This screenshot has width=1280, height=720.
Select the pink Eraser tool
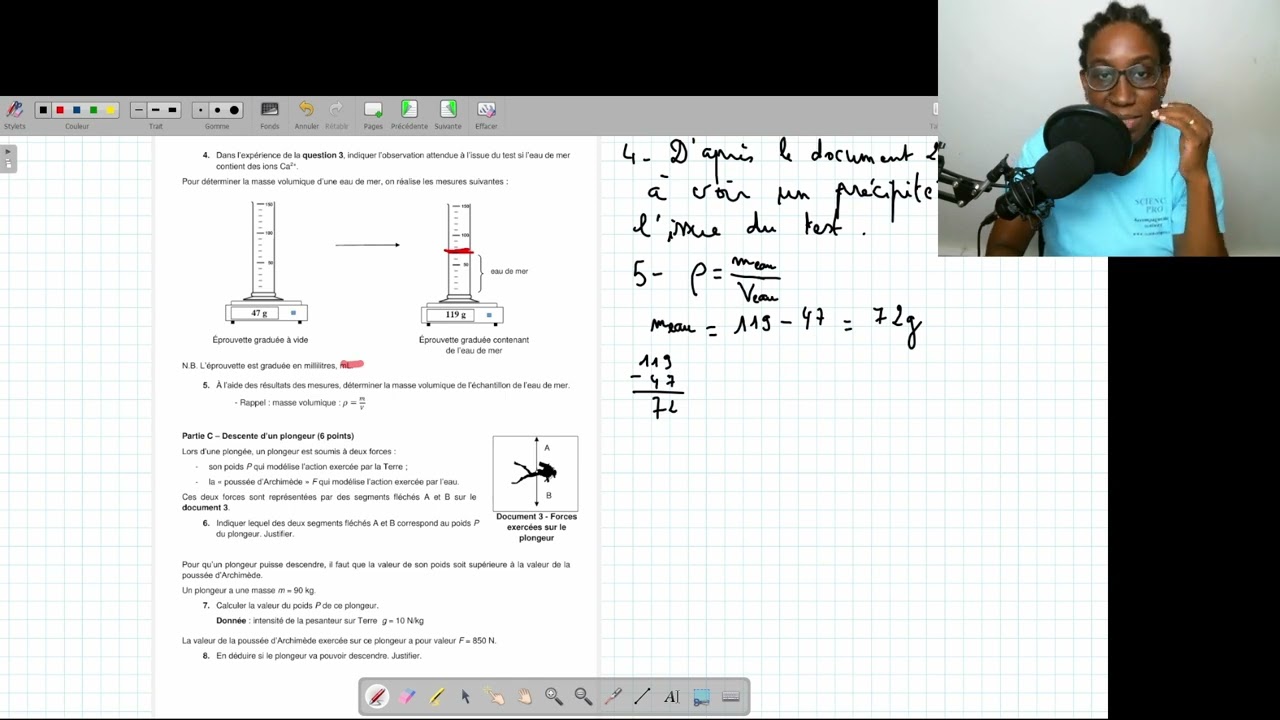(407, 697)
